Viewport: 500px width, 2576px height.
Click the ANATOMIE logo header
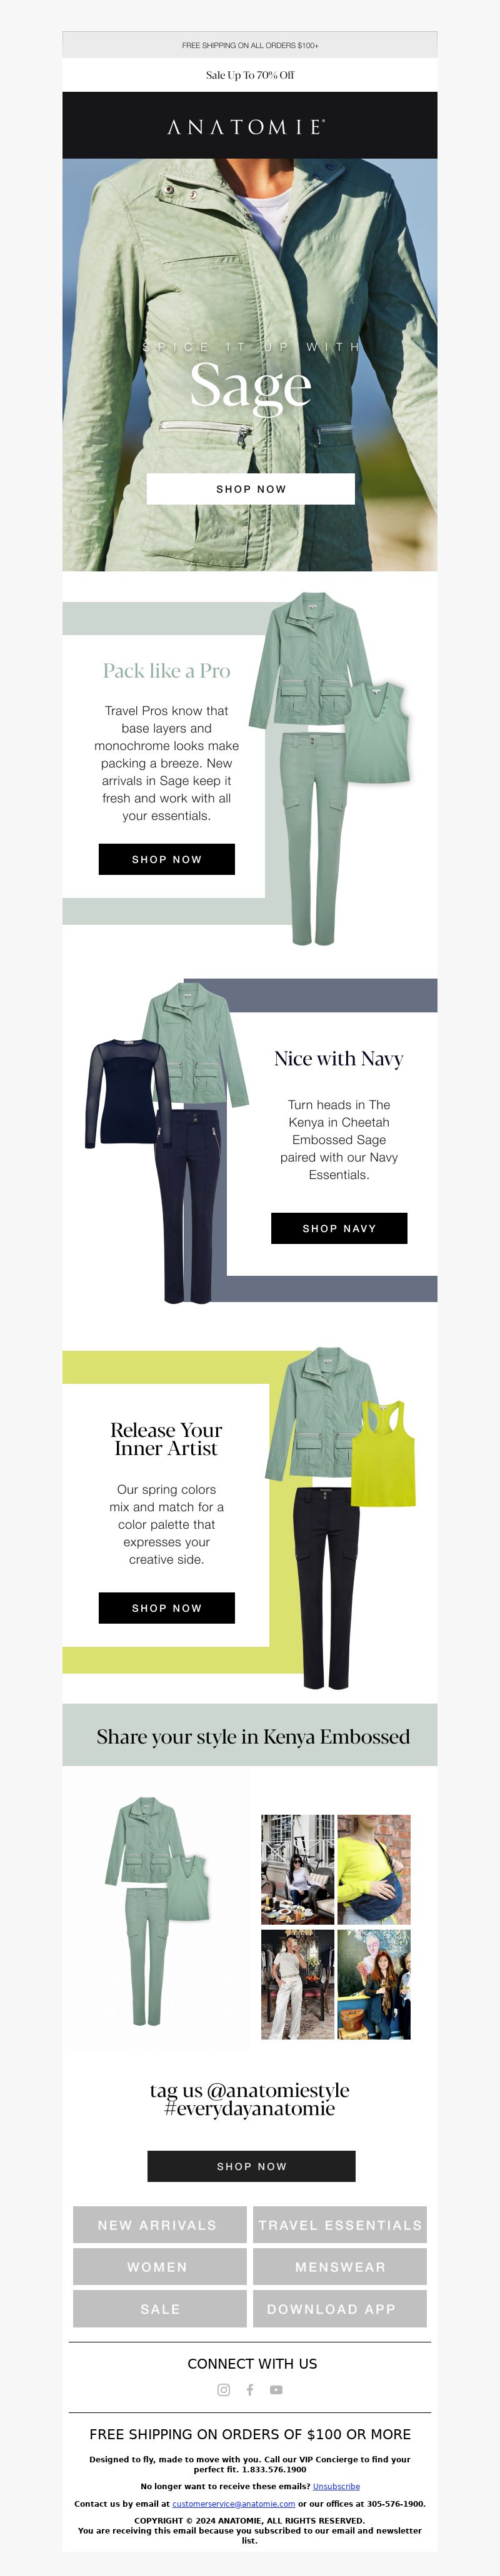250,126
